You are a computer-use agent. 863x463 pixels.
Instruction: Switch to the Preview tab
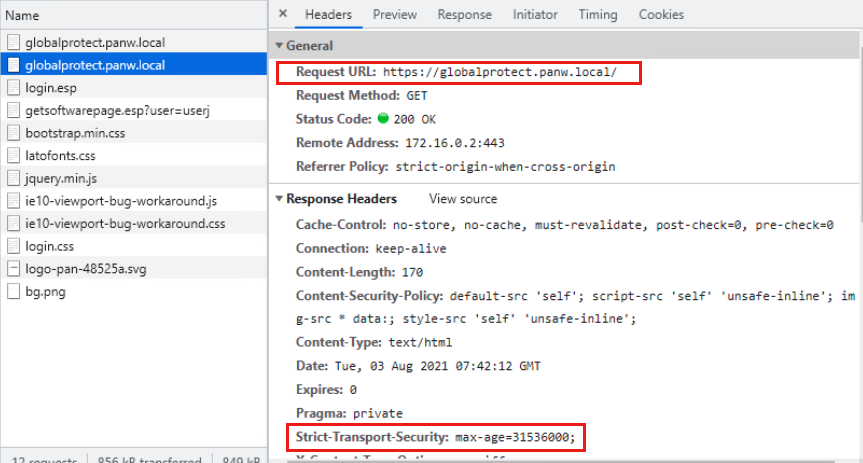(394, 15)
